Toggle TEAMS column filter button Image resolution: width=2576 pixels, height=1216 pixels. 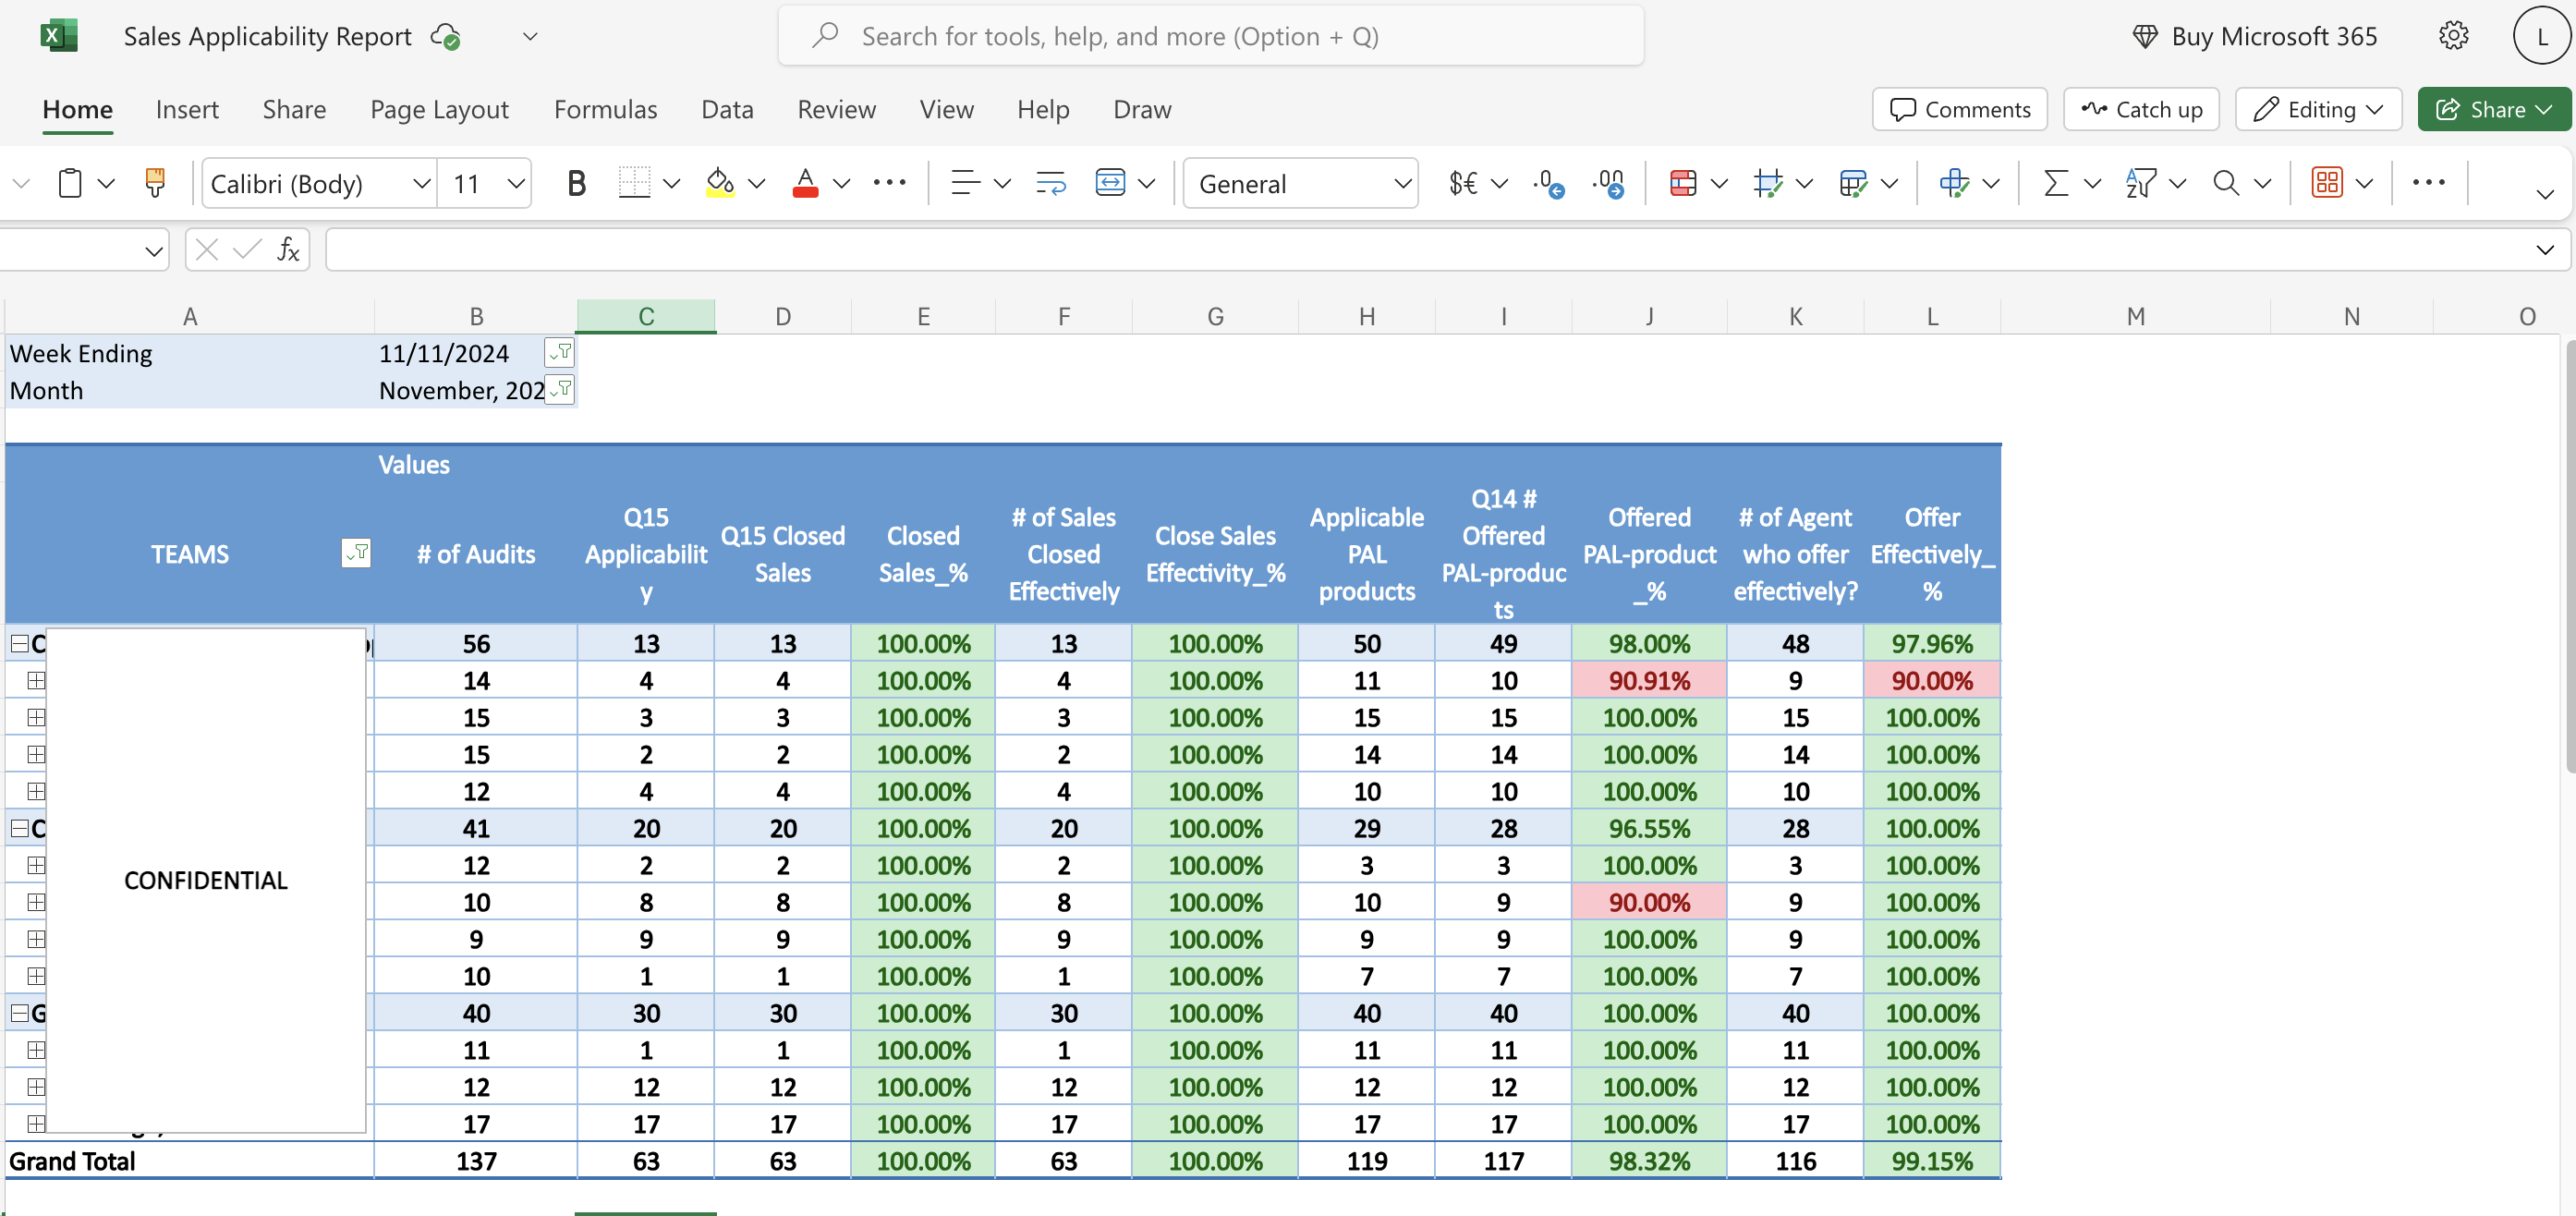tap(356, 553)
